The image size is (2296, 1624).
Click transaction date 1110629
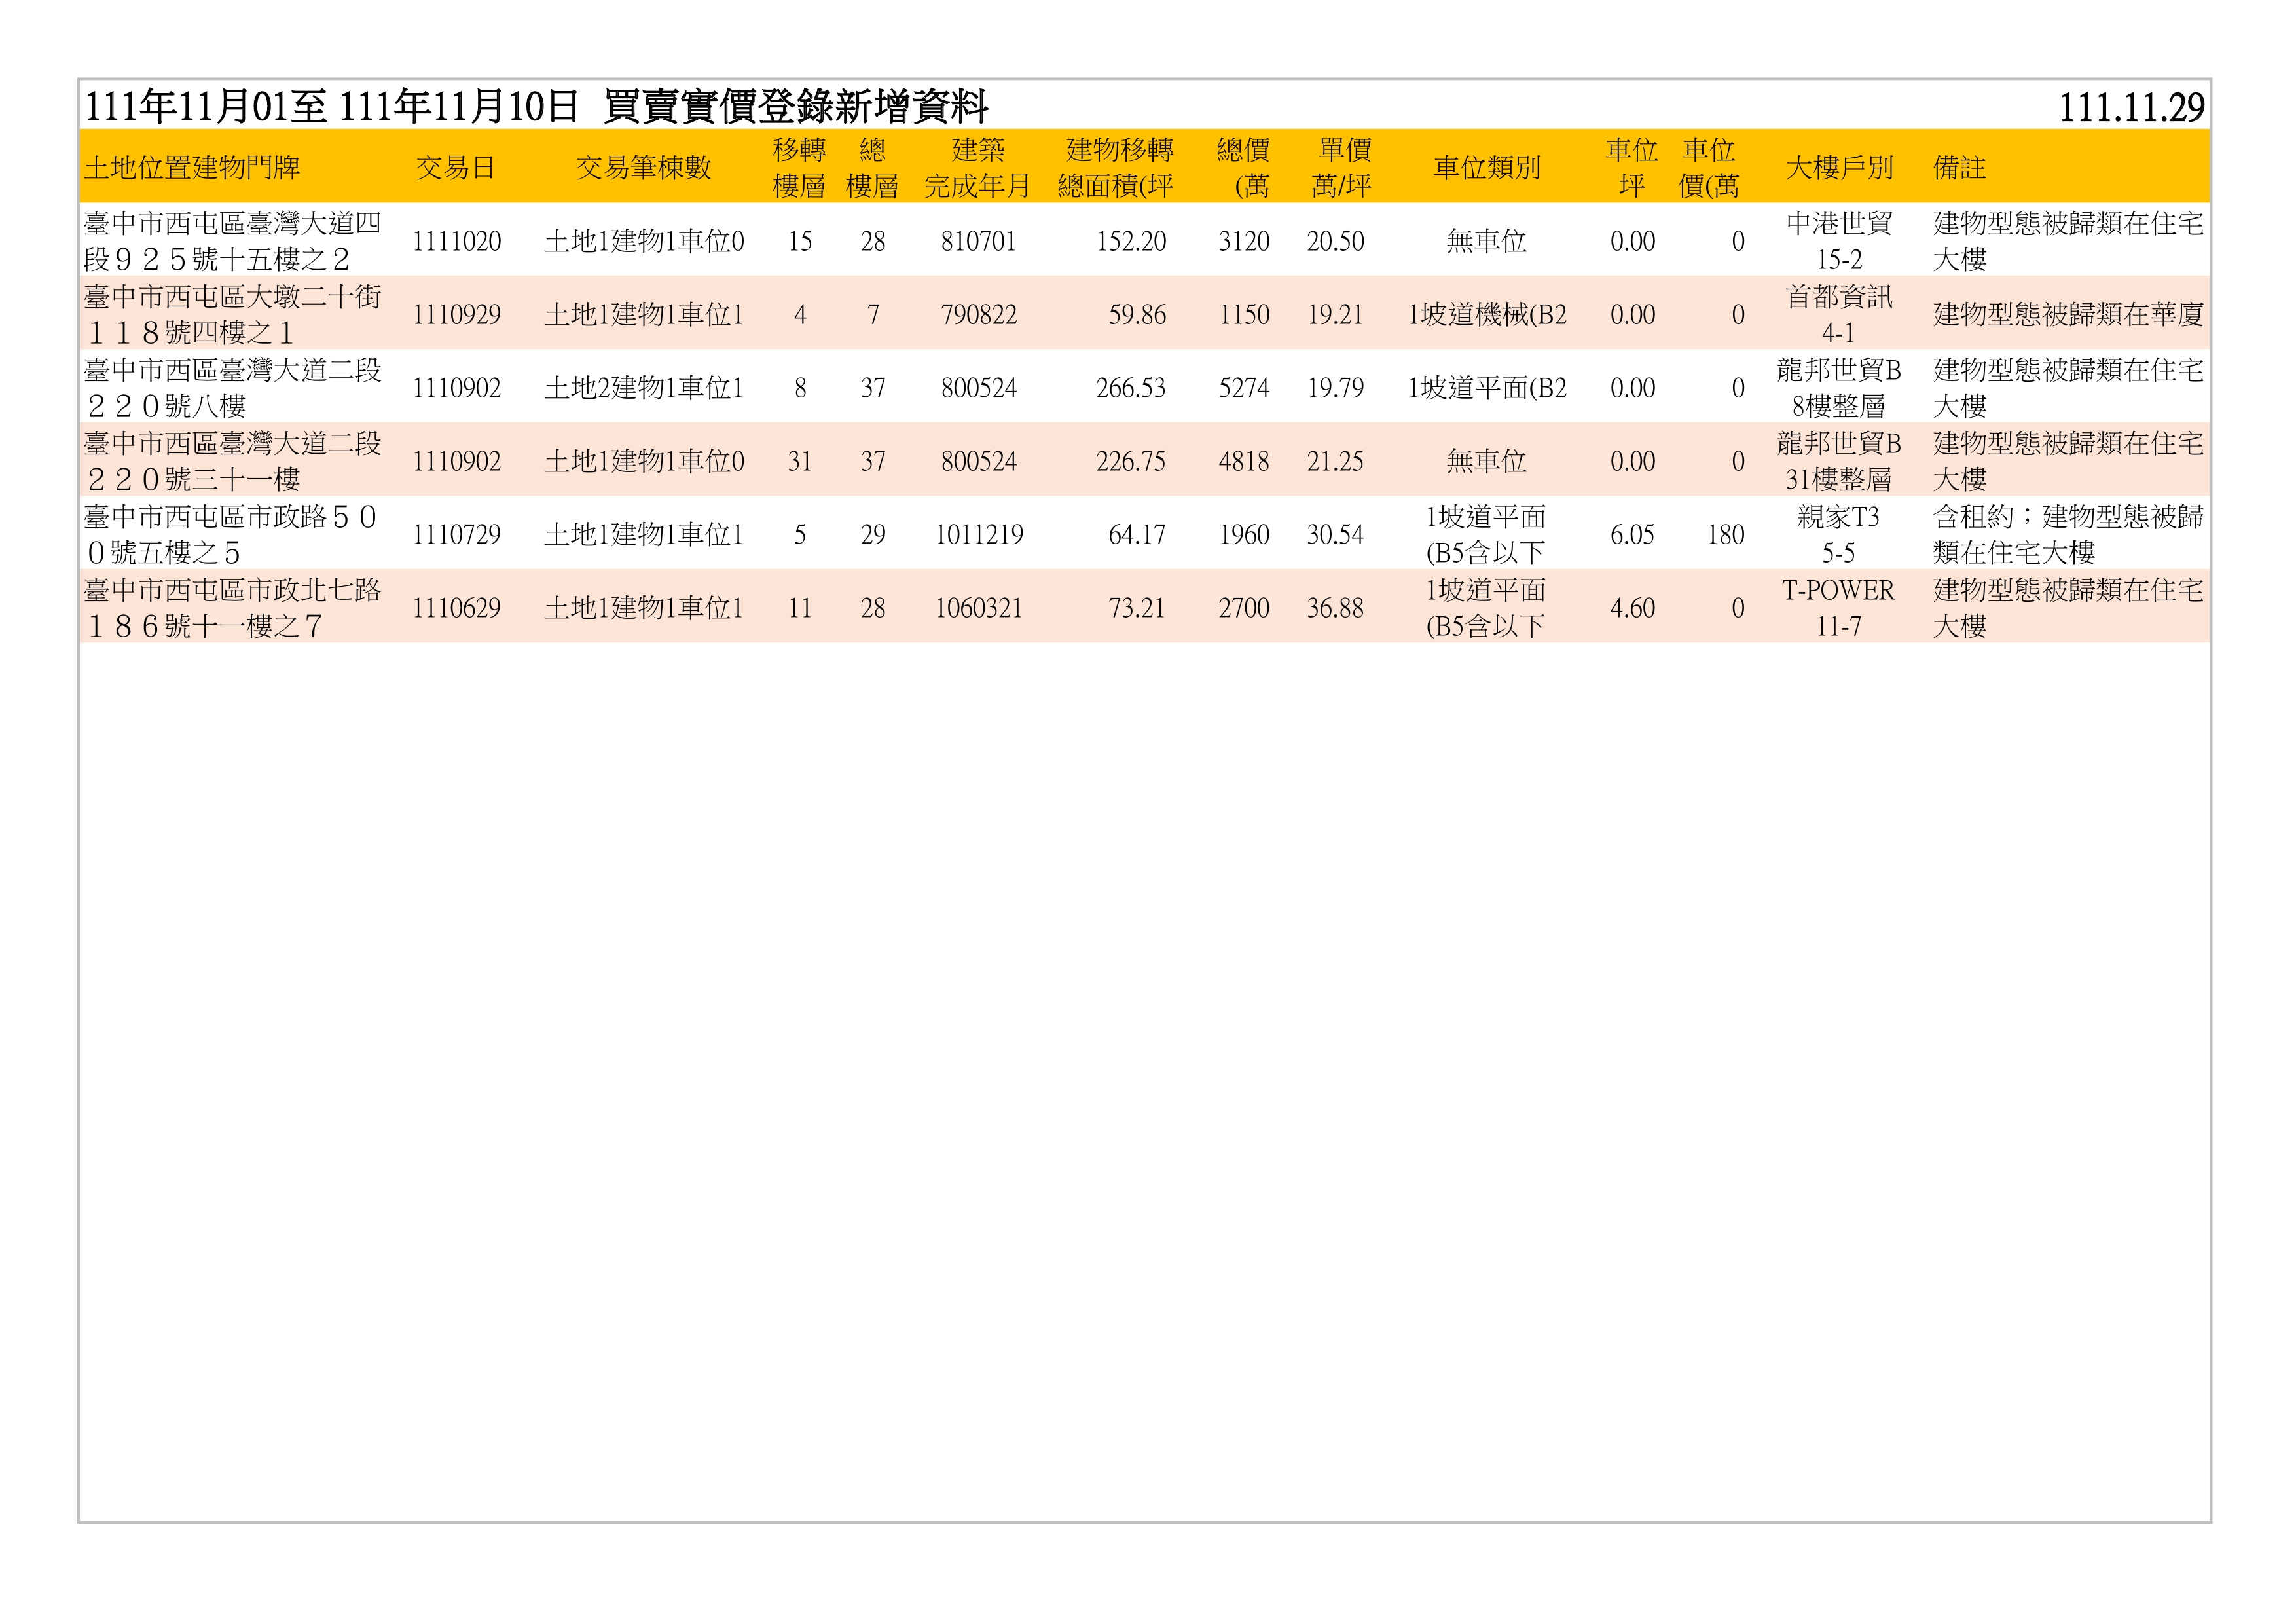coord(456,607)
